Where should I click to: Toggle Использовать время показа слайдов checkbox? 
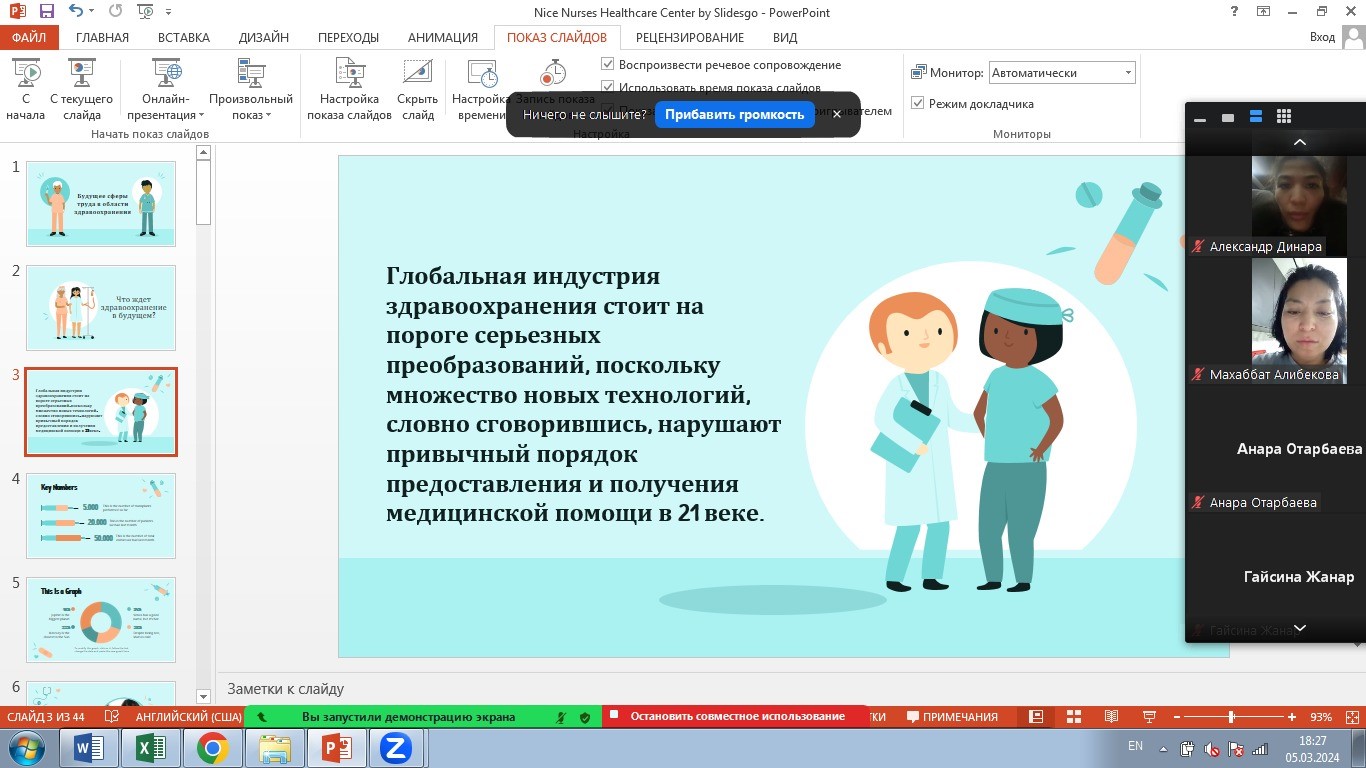click(607, 88)
